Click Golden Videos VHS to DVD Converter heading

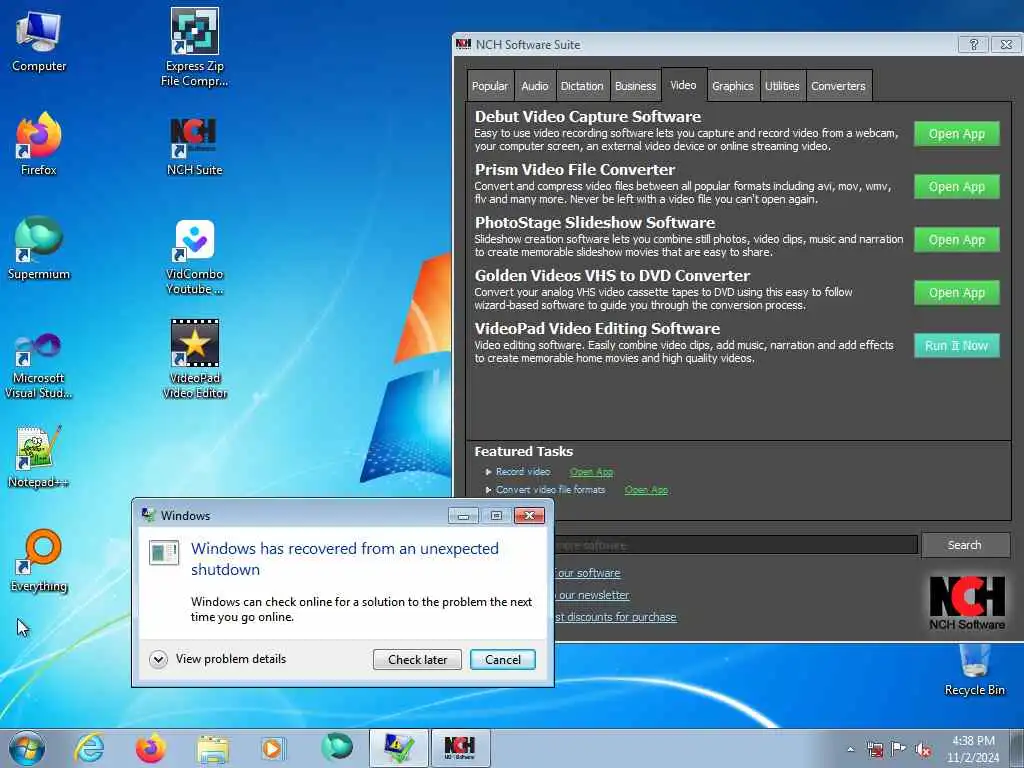(612, 276)
